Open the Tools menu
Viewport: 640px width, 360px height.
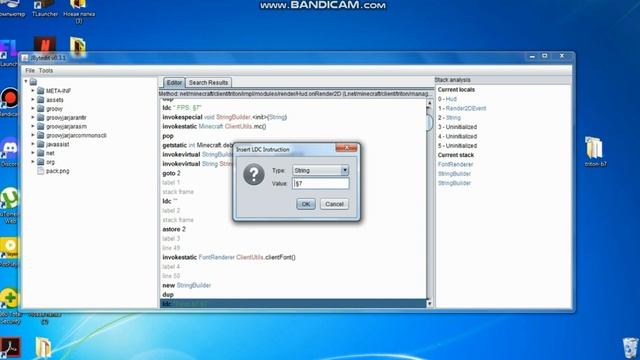tap(46, 71)
